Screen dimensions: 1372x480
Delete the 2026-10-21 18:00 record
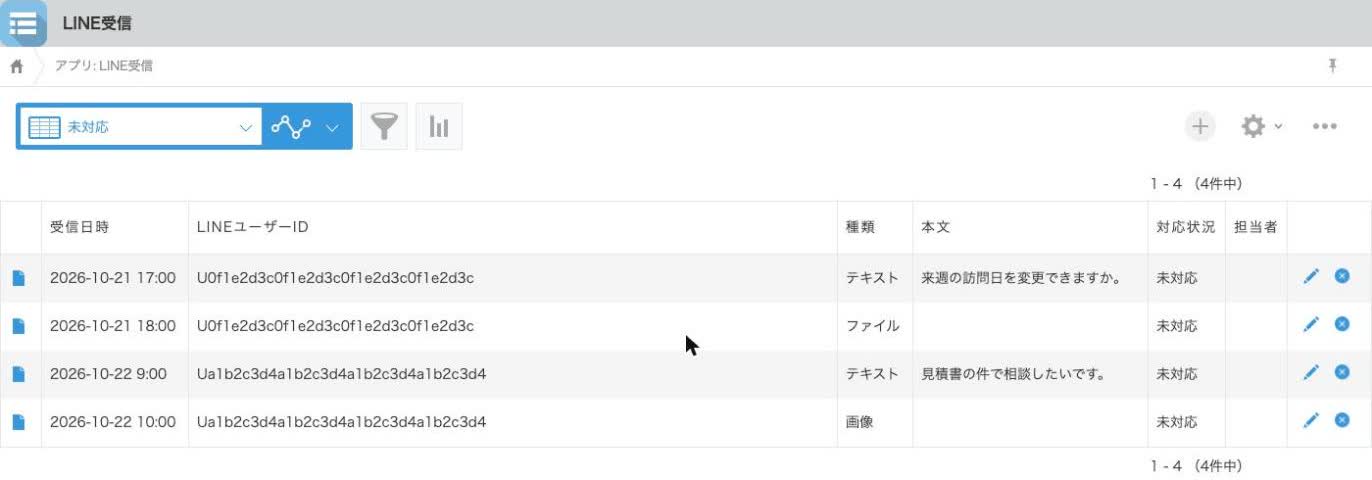pos(1342,324)
